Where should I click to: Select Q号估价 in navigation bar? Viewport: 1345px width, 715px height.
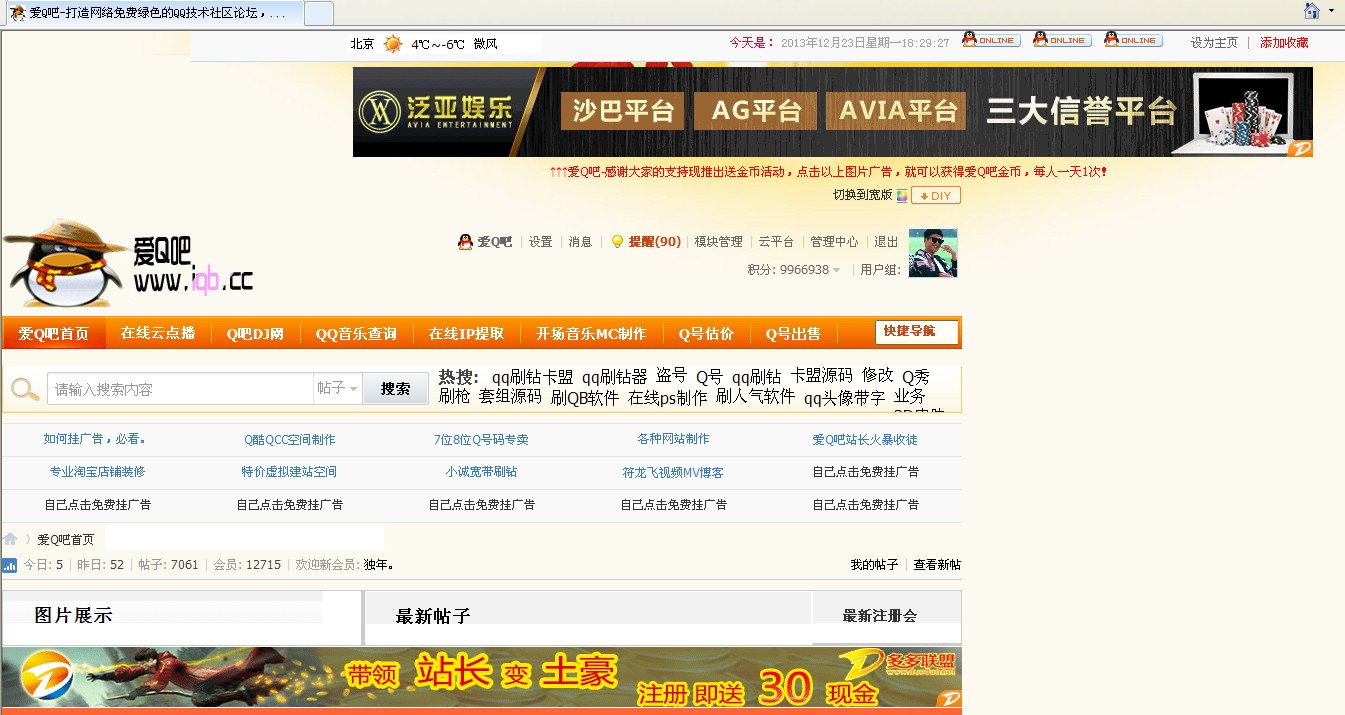pos(706,333)
